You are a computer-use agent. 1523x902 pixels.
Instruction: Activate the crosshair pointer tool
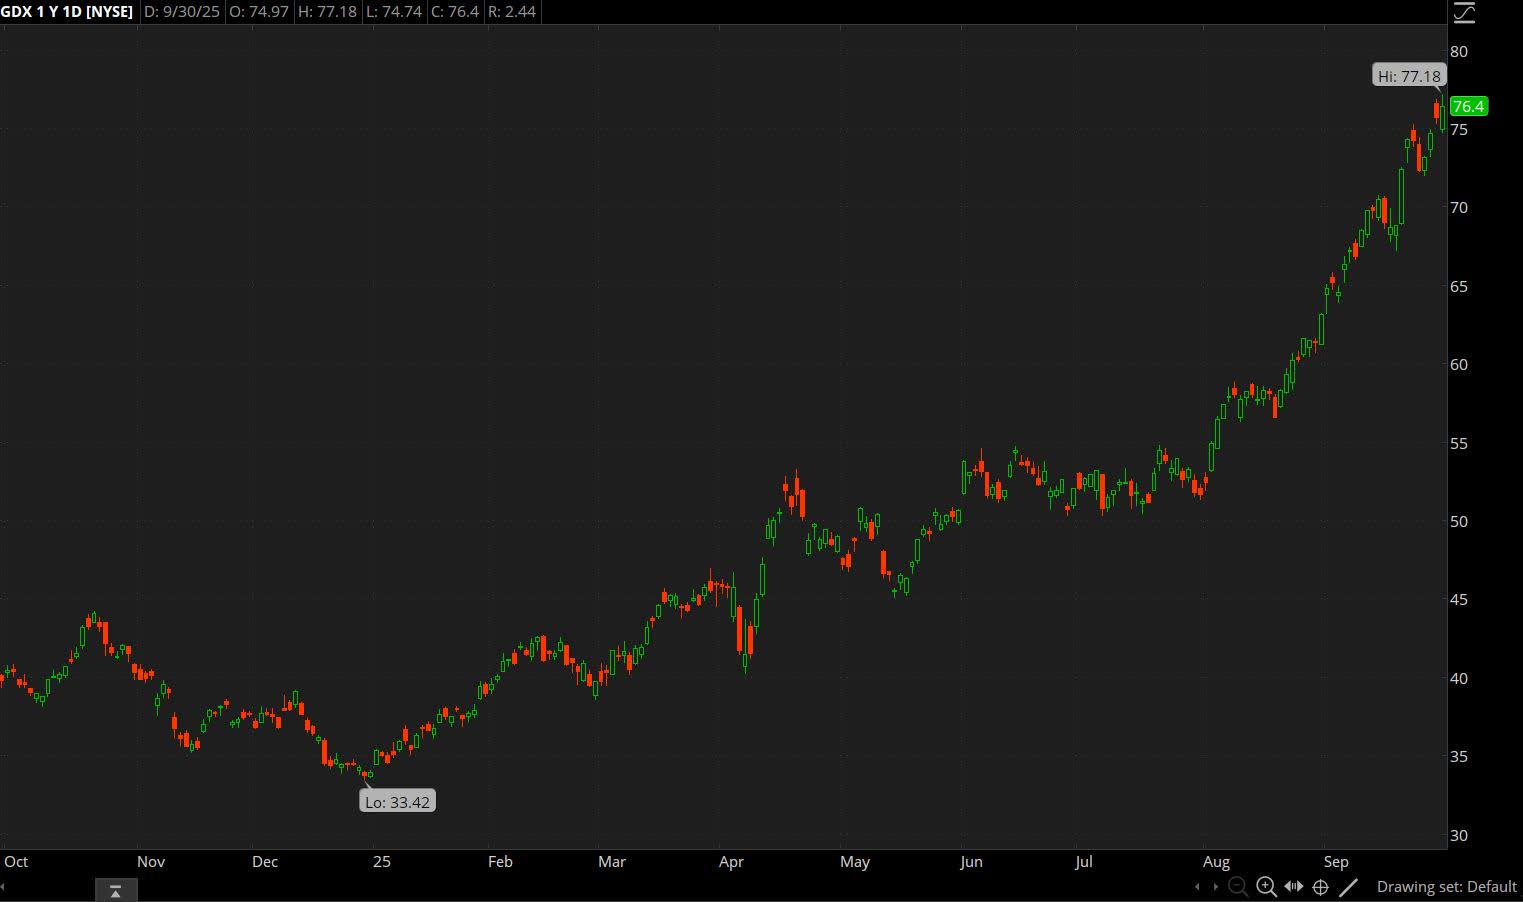click(1321, 886)
